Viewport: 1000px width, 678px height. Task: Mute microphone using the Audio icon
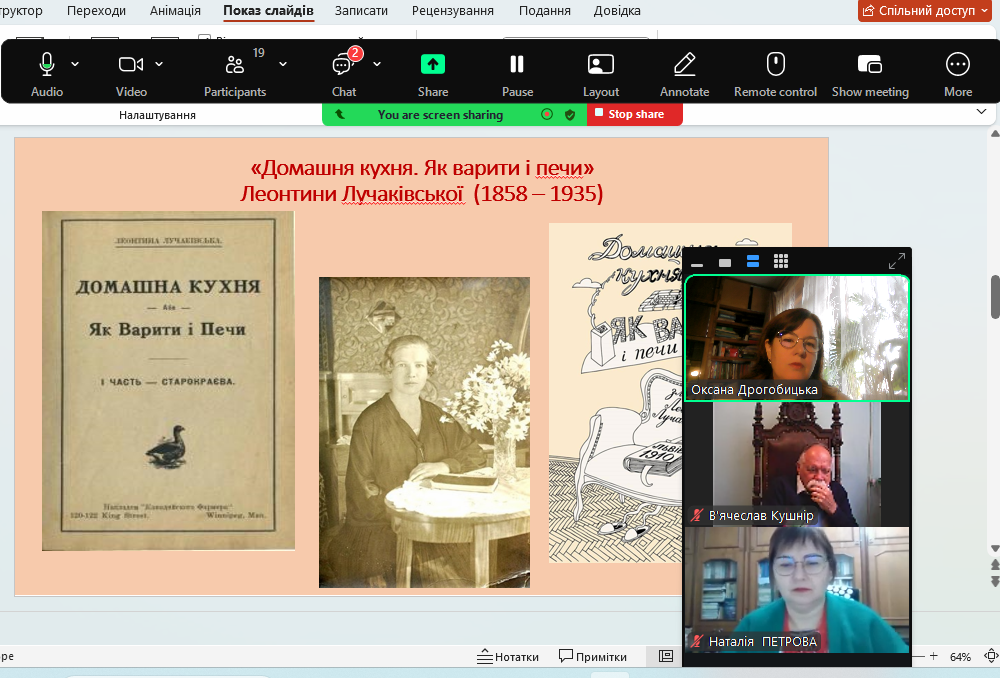pyautogui.click(x=46, y=65)
